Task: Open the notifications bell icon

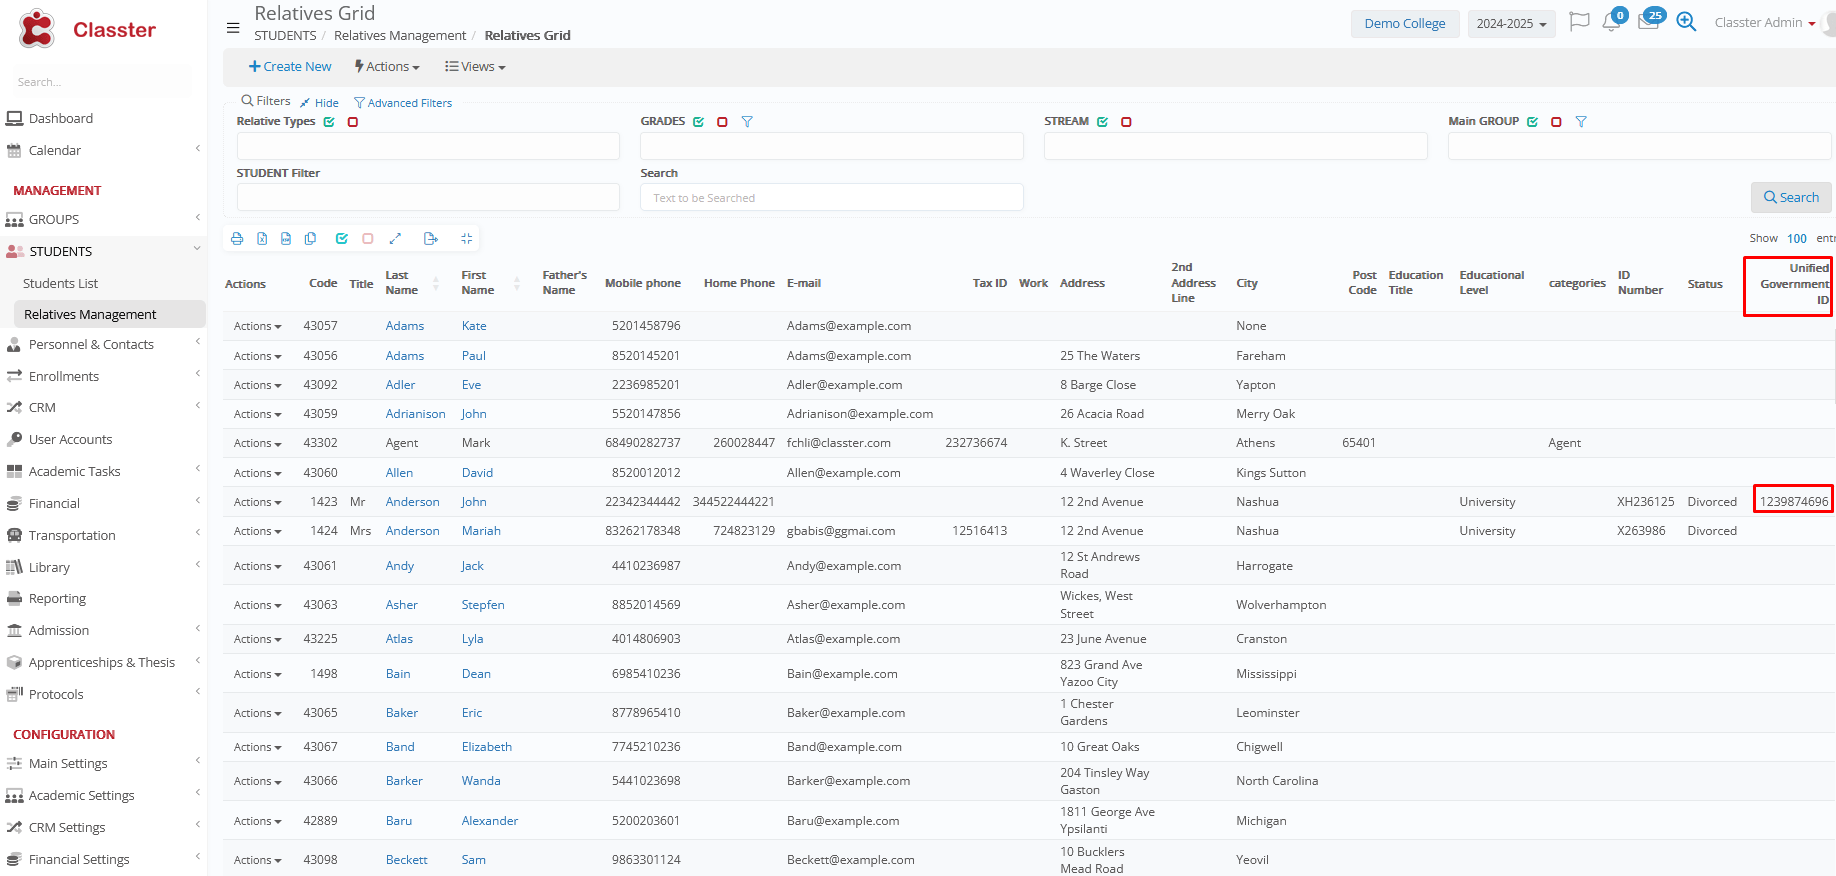Action: pyautogui.click(x=1611, y=22)
